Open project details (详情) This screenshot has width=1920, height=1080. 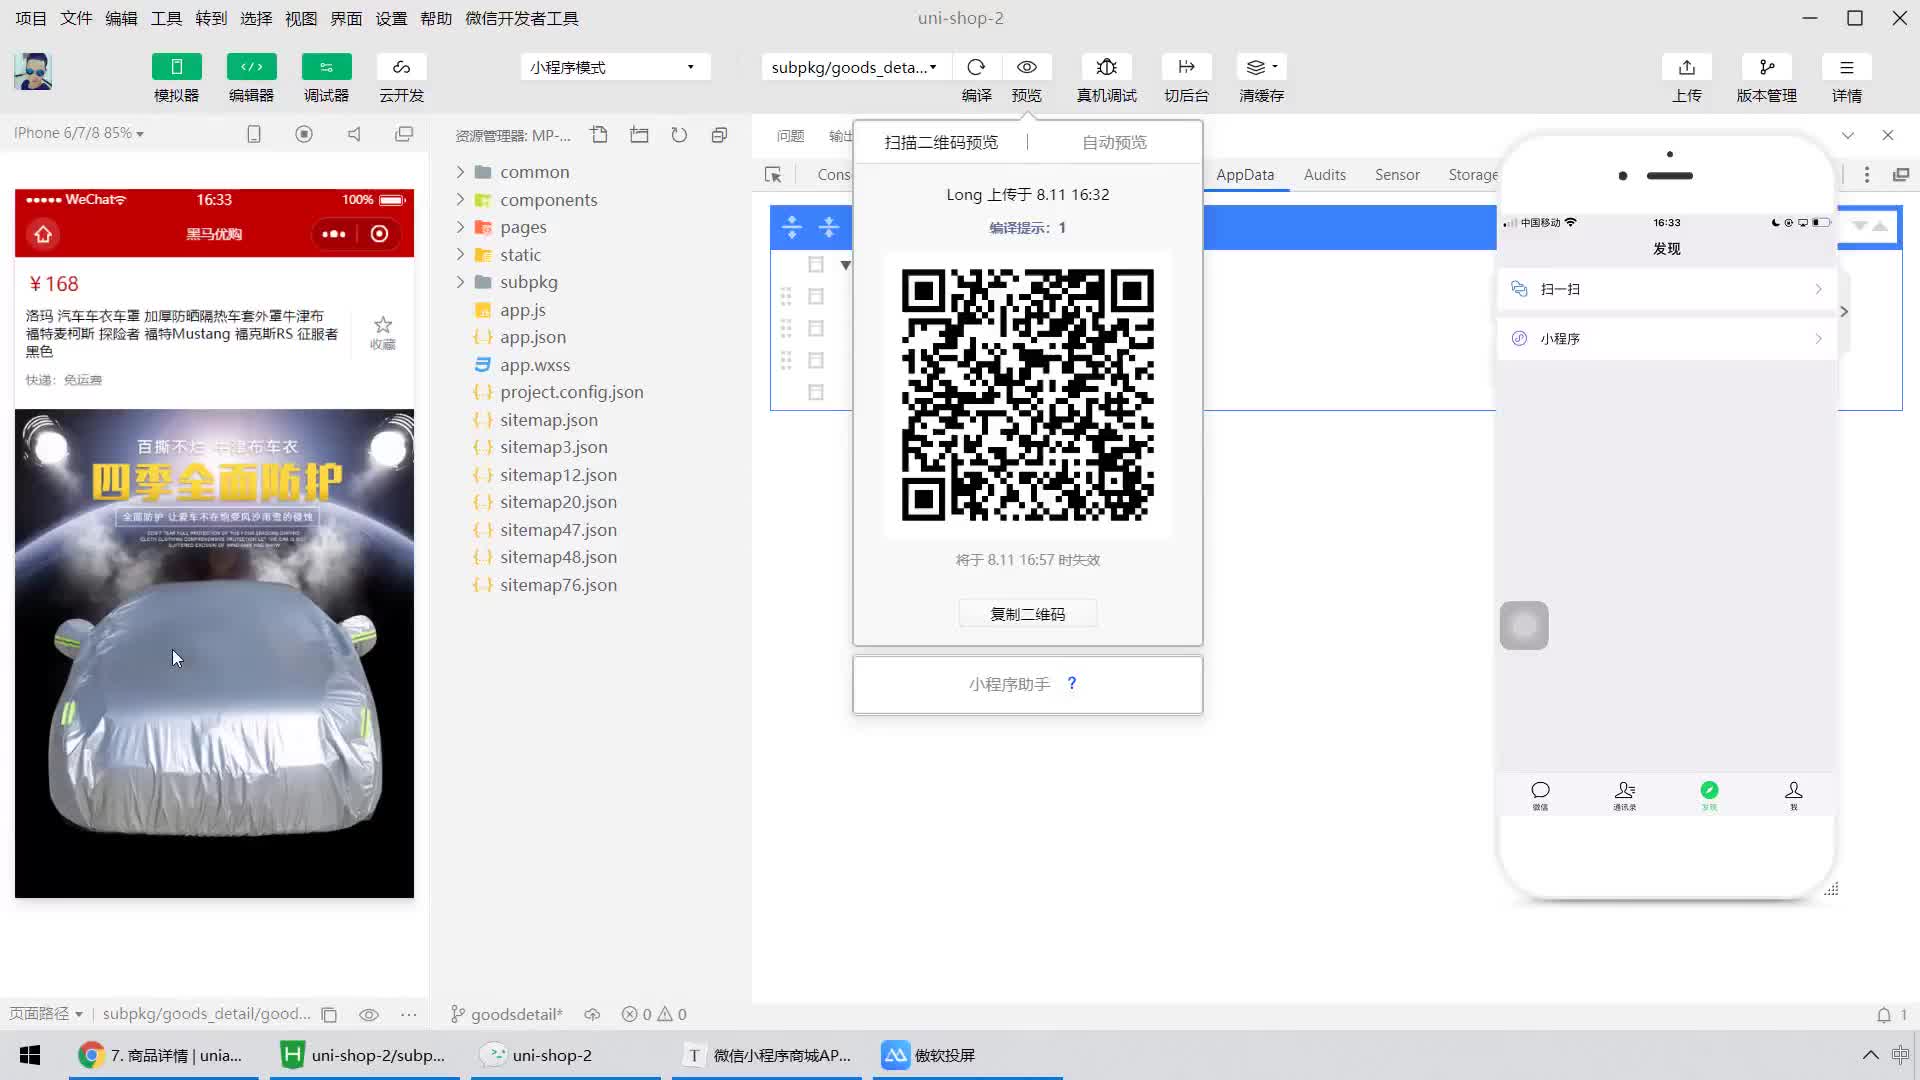click(x=1846, y=67)
